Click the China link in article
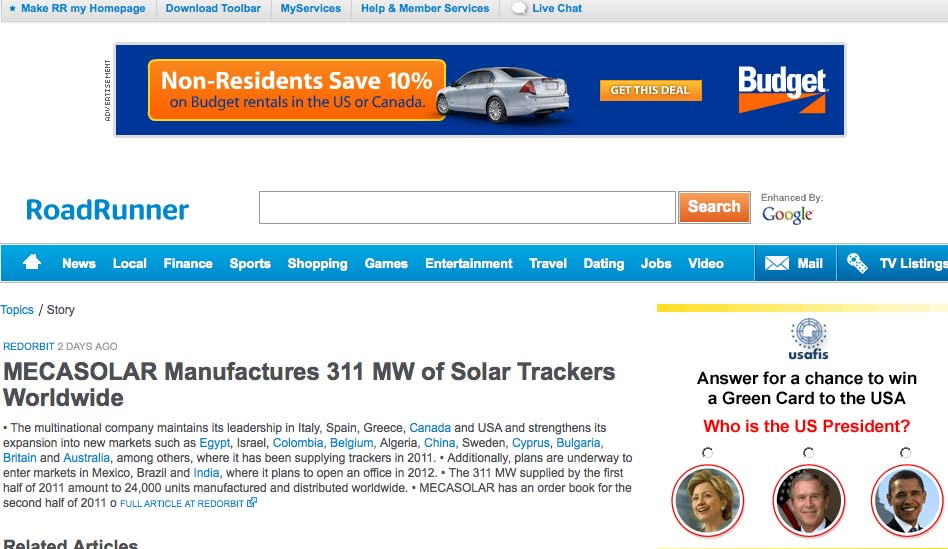Screen dimensions: 948x549 (440, 443)
